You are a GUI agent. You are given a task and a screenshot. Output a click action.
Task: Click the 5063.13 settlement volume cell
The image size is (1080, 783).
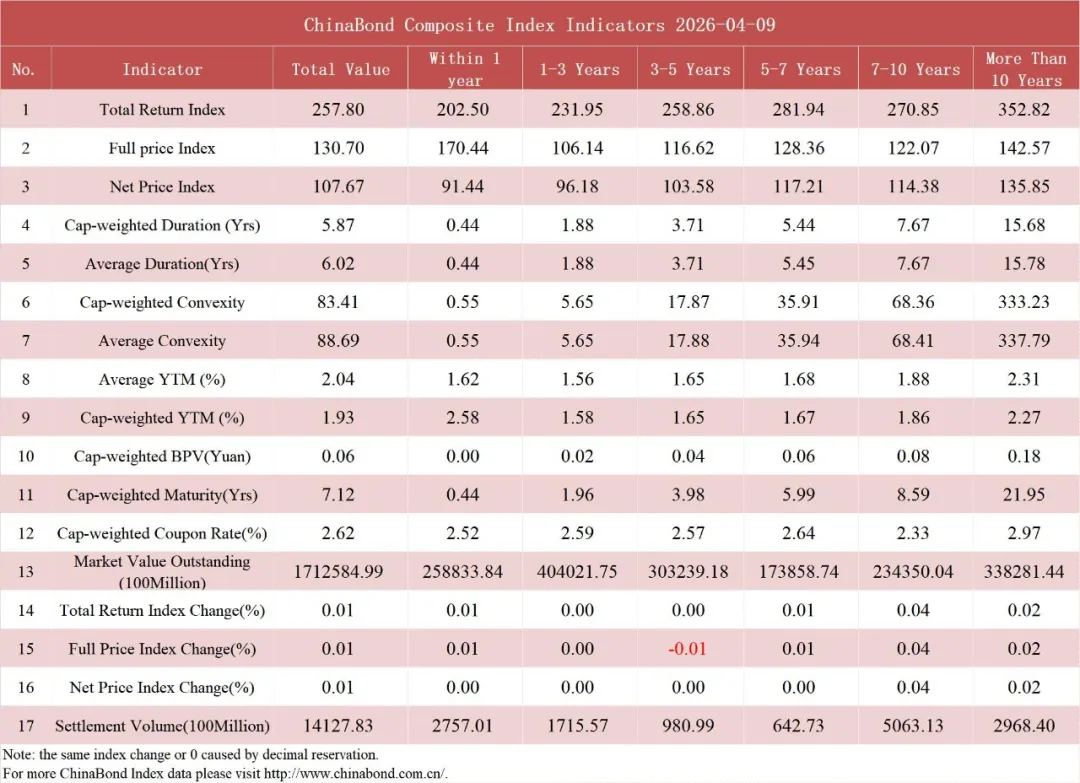(913, 726)
